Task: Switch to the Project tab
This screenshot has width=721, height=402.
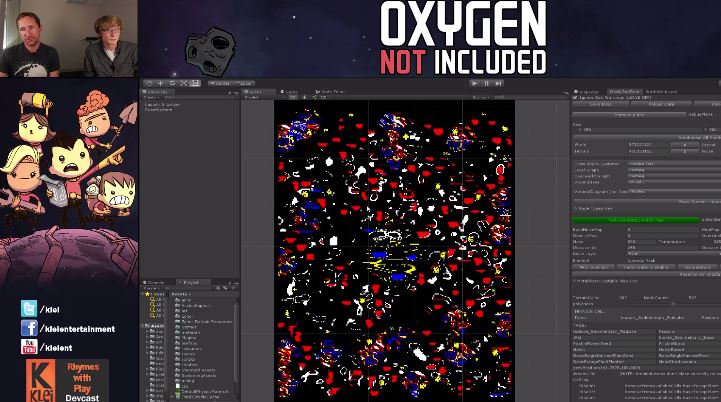Action: tap(185, 283)
